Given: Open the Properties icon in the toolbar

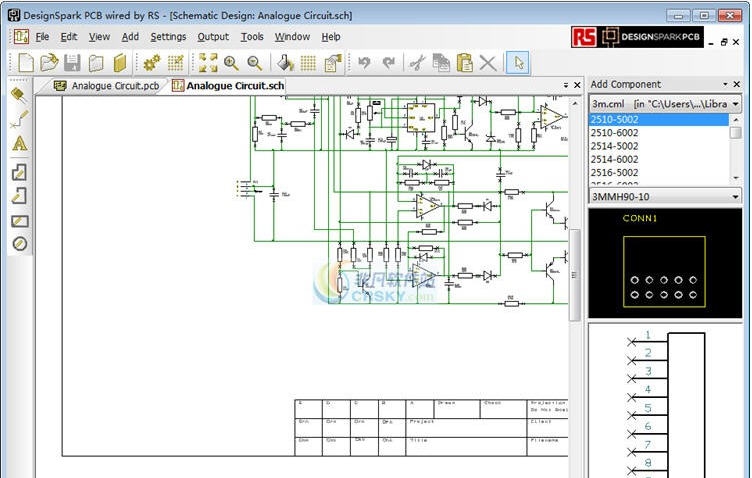Looking at the screenshot, I should (333, 63).
